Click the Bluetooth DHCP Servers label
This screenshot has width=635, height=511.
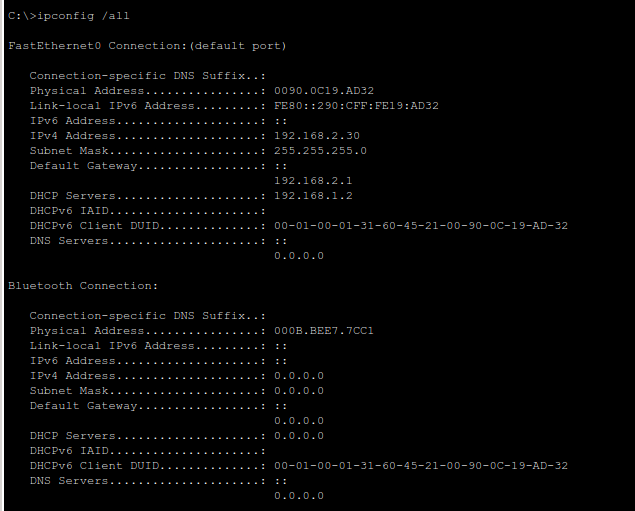[x=70, y=436]
